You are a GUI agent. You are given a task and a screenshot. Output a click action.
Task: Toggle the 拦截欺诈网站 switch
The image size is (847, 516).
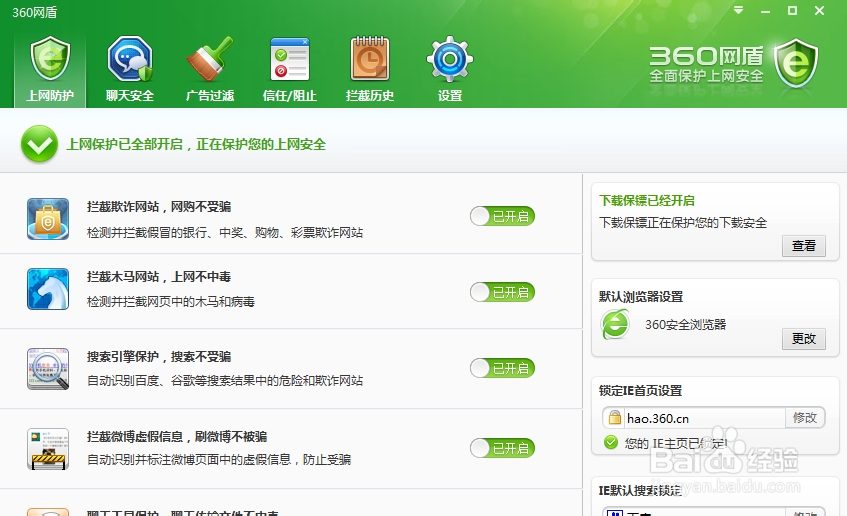click(502, 216)
